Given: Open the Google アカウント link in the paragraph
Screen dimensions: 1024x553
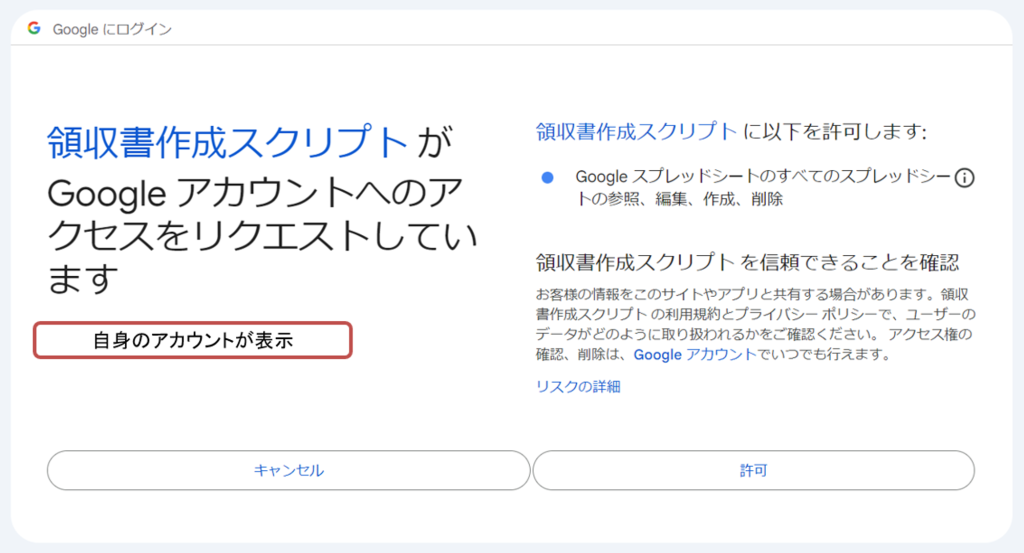Looking at the screenshot, I should pyautogui.click(x=694, y=355).
